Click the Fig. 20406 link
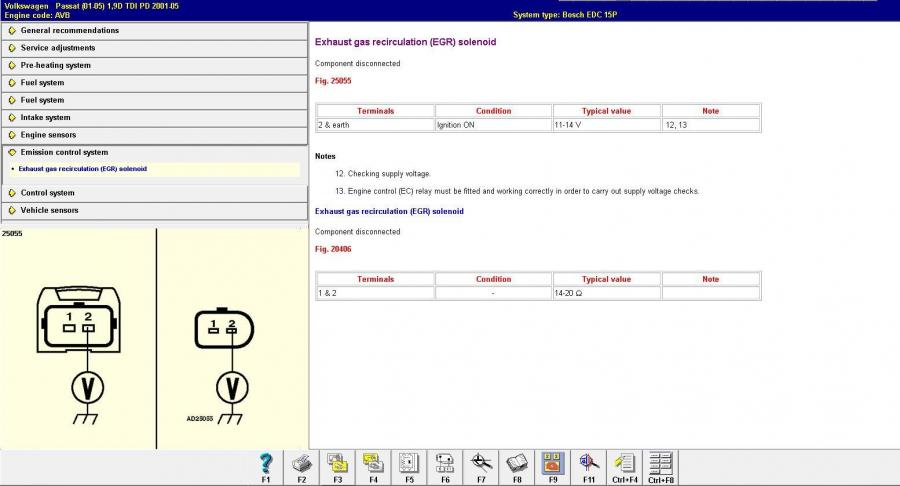 333,249
